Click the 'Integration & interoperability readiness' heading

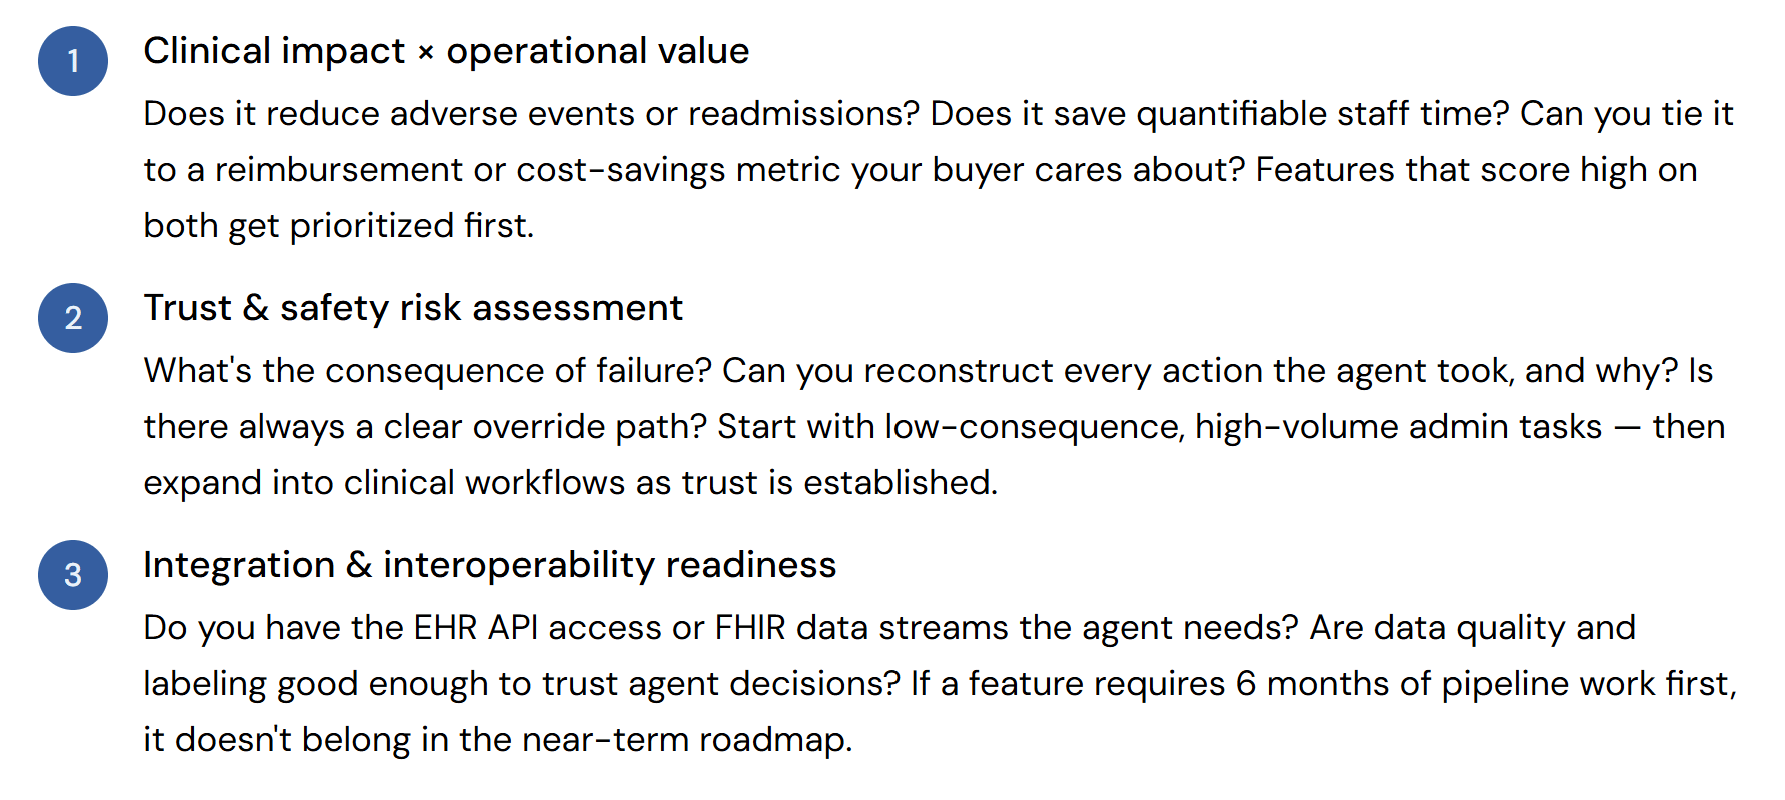click(489, 565)
